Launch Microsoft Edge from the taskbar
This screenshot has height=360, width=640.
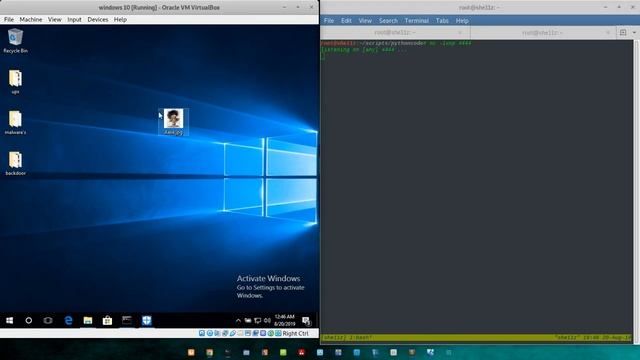[68, 320]
